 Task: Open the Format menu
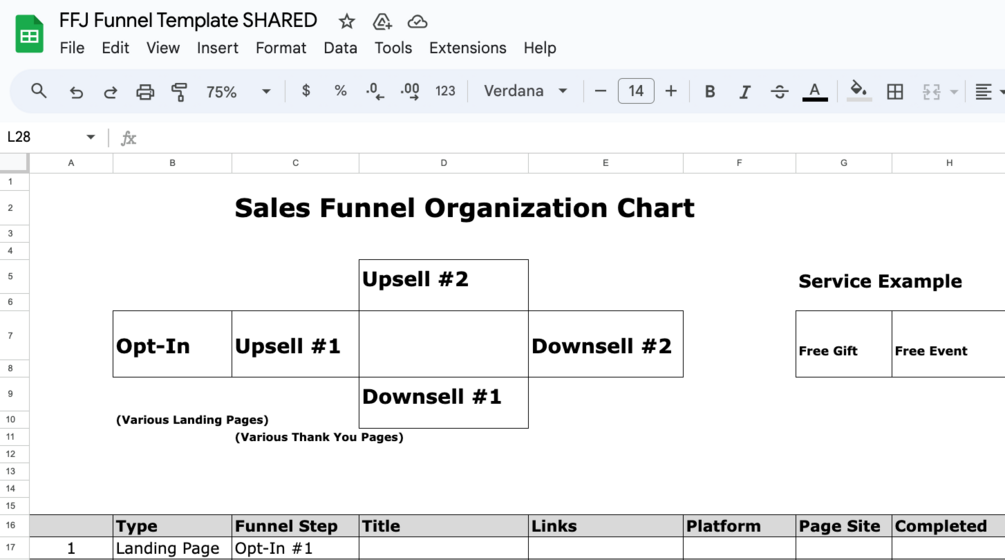click(281, 48)
